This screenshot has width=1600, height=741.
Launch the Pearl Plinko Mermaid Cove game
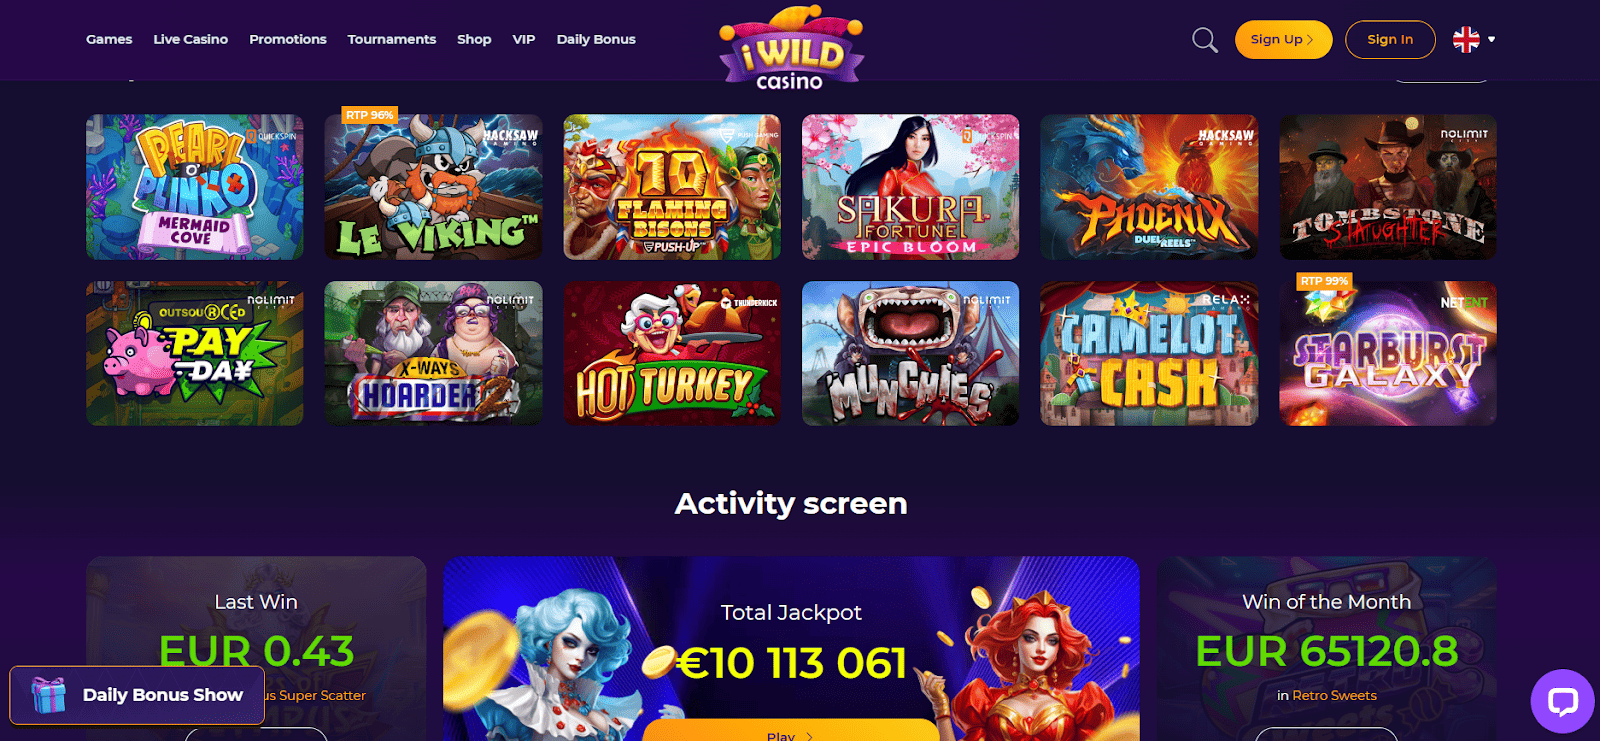pyautogui.click(x=195, y=187)
